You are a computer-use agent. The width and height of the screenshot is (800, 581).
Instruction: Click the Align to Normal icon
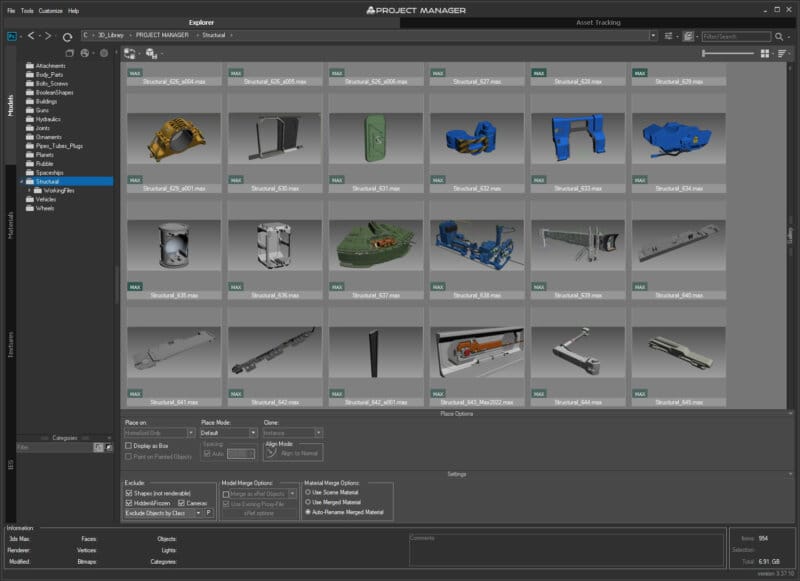(x=271, y=453)
